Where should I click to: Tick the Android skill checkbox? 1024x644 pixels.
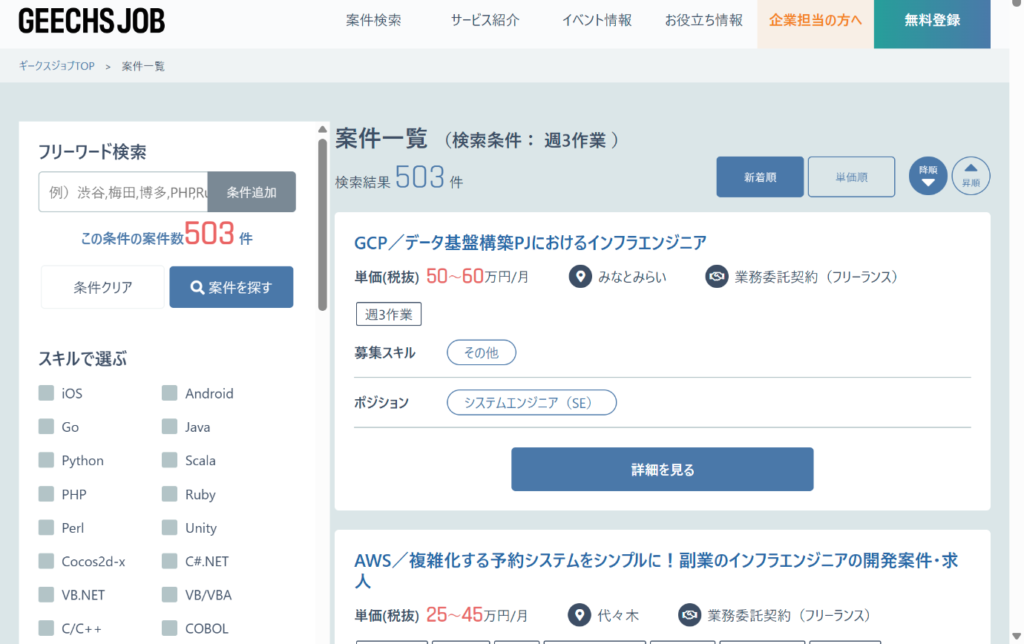pos(170,393)
